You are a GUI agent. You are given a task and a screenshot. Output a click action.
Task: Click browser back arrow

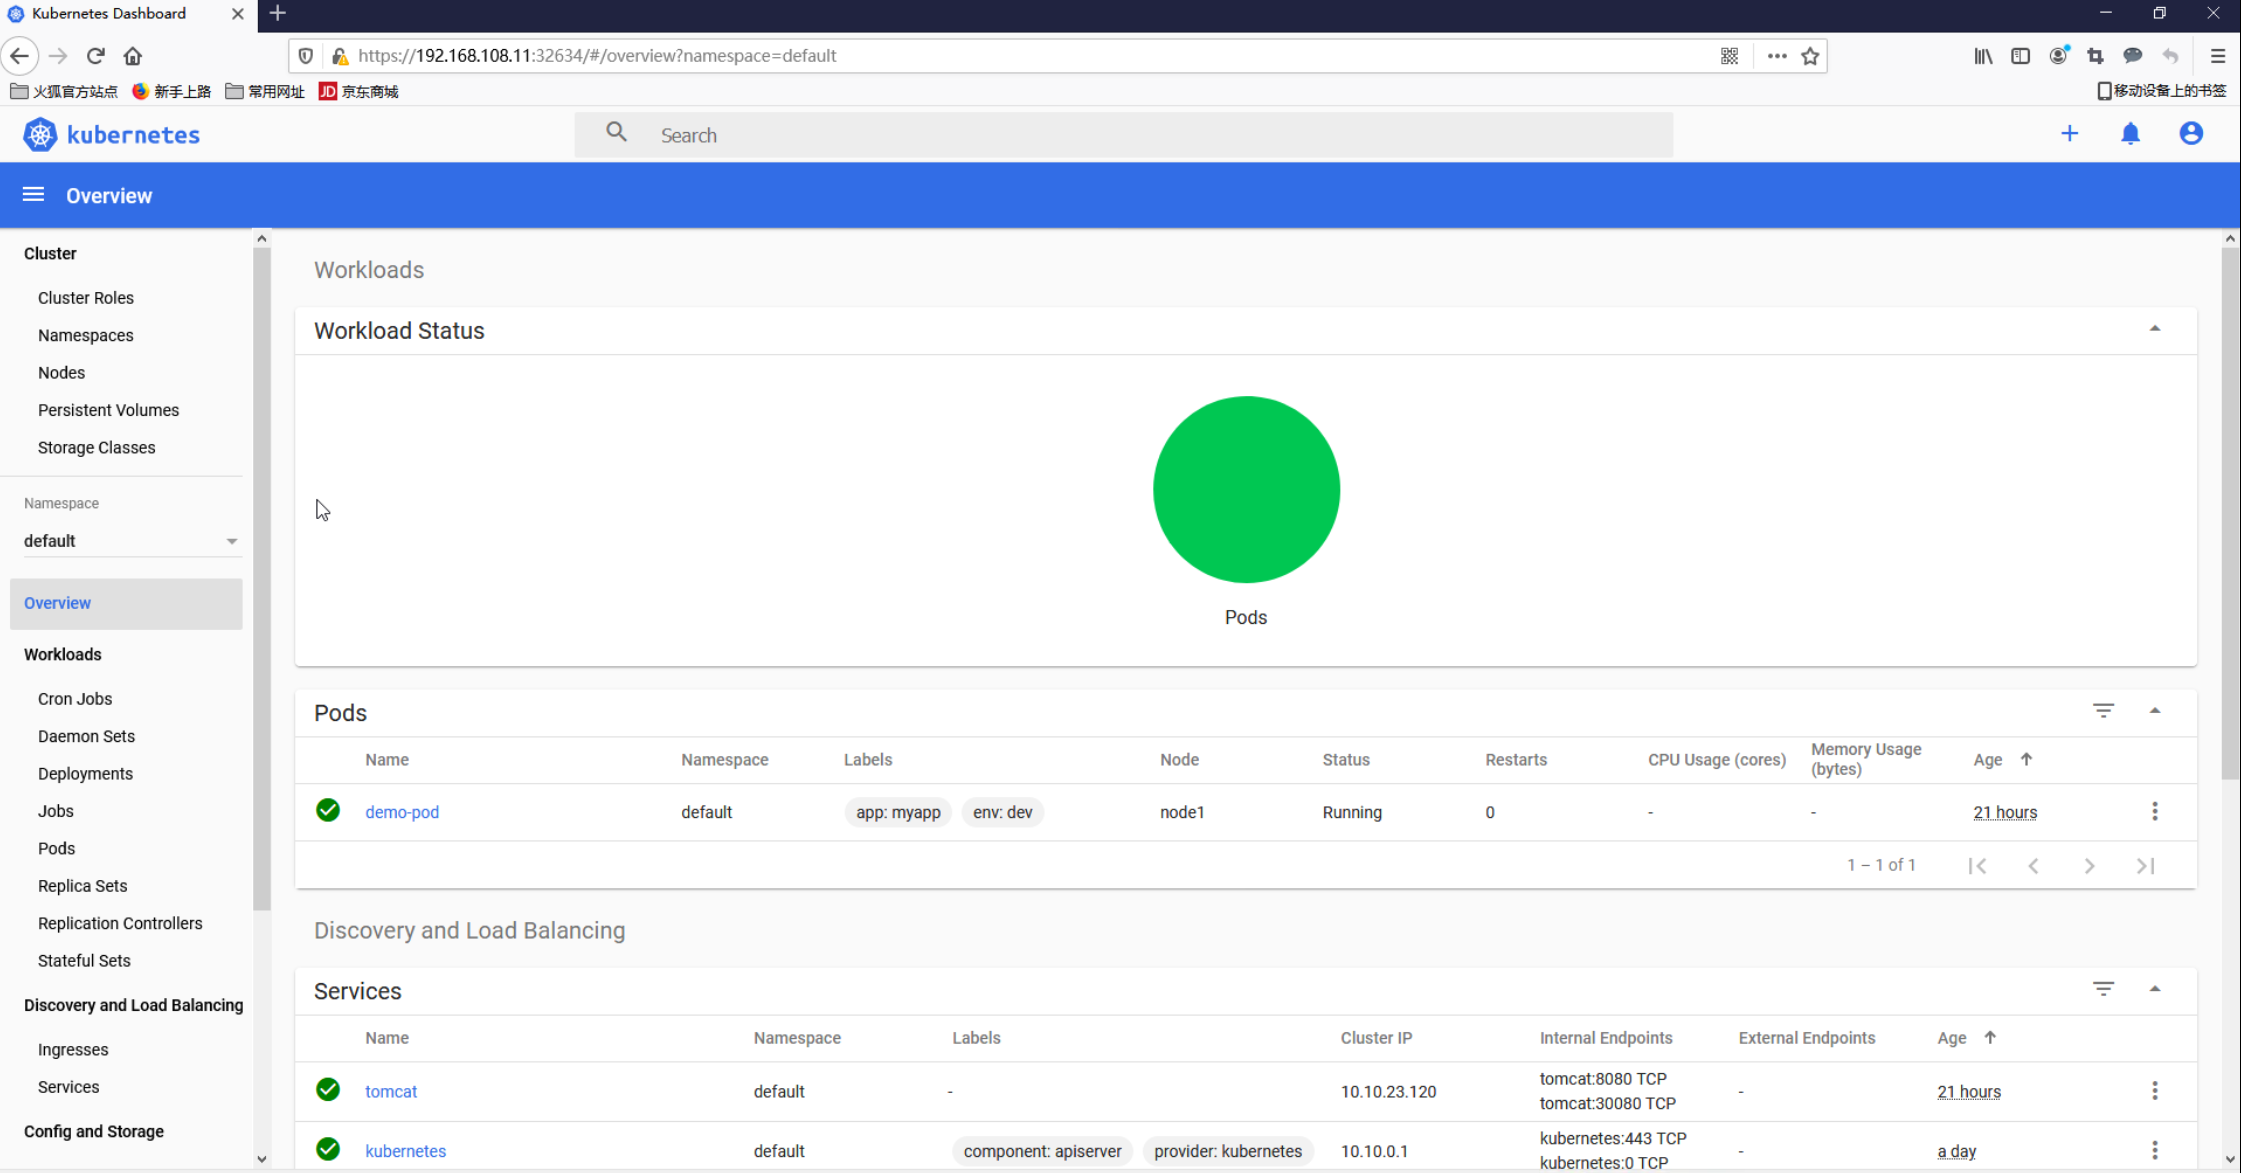pos(20,56)
